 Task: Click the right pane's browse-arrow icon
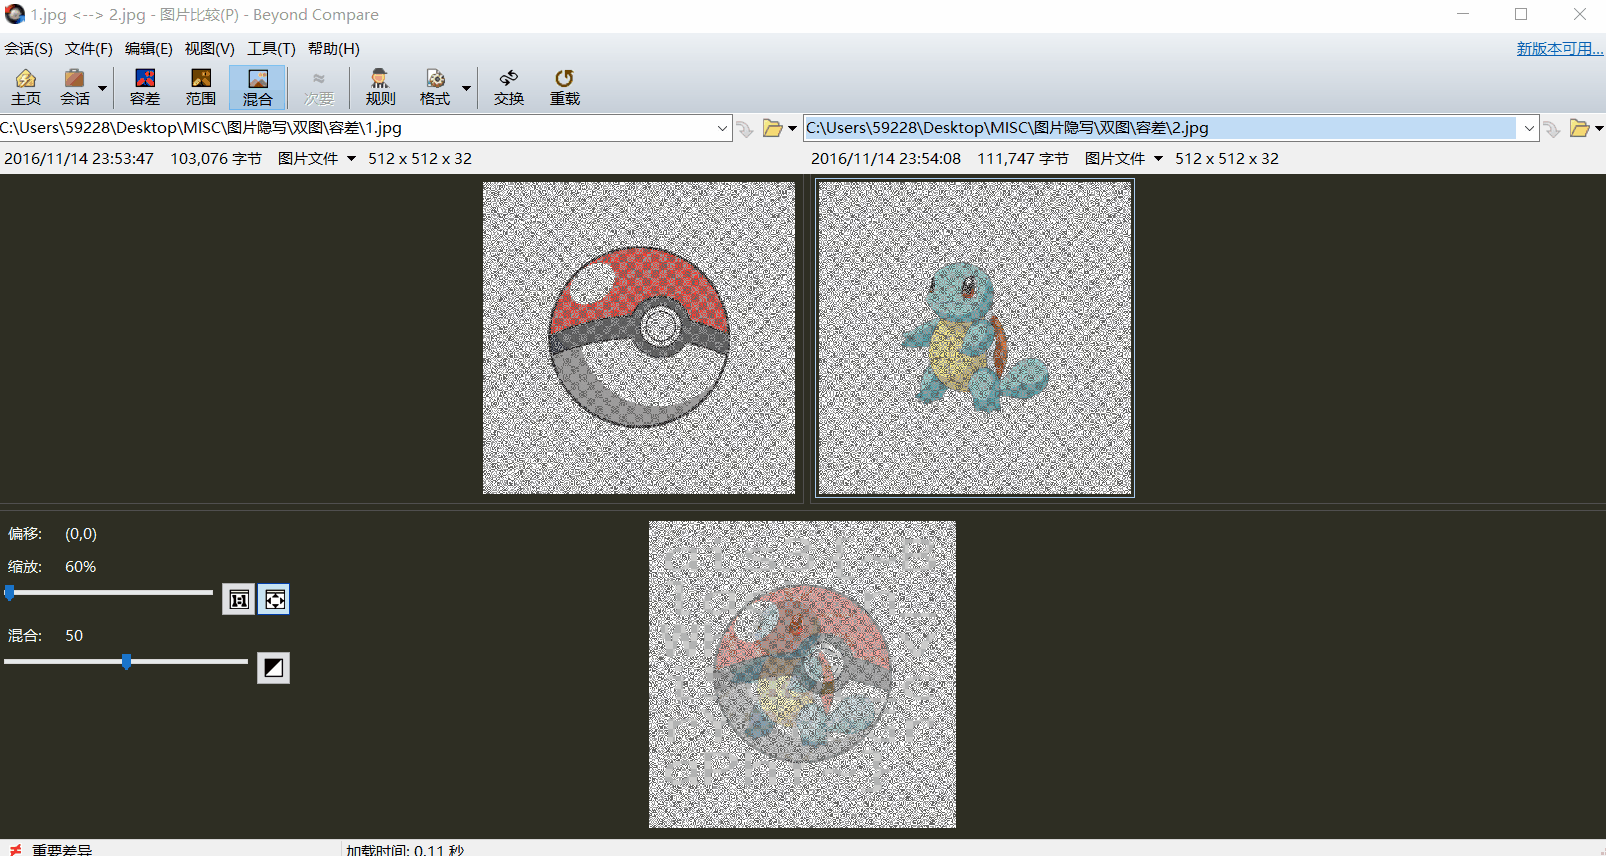(x=1552, y=128)
